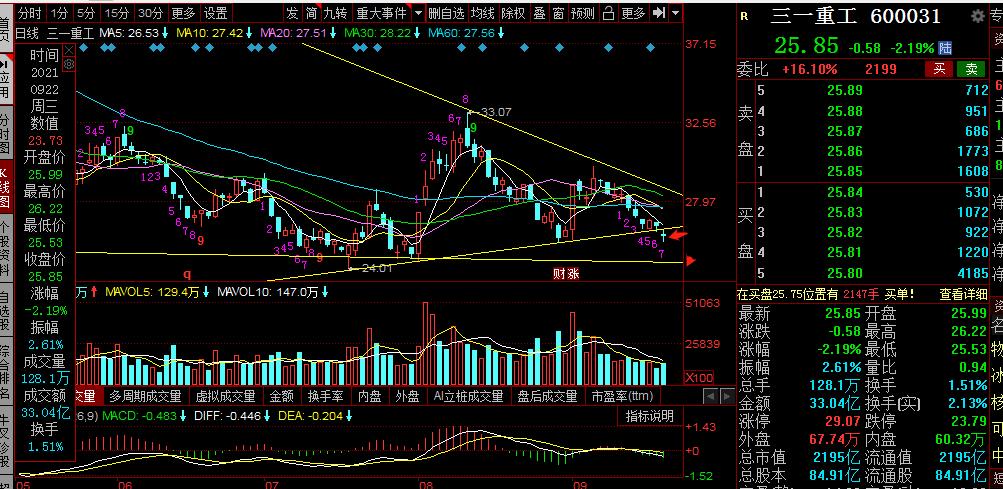Switch to 市盈率(ttm) indicator tab
Image resolution: width=1003 pixels, height=489 pixels.
coord(622,396)
